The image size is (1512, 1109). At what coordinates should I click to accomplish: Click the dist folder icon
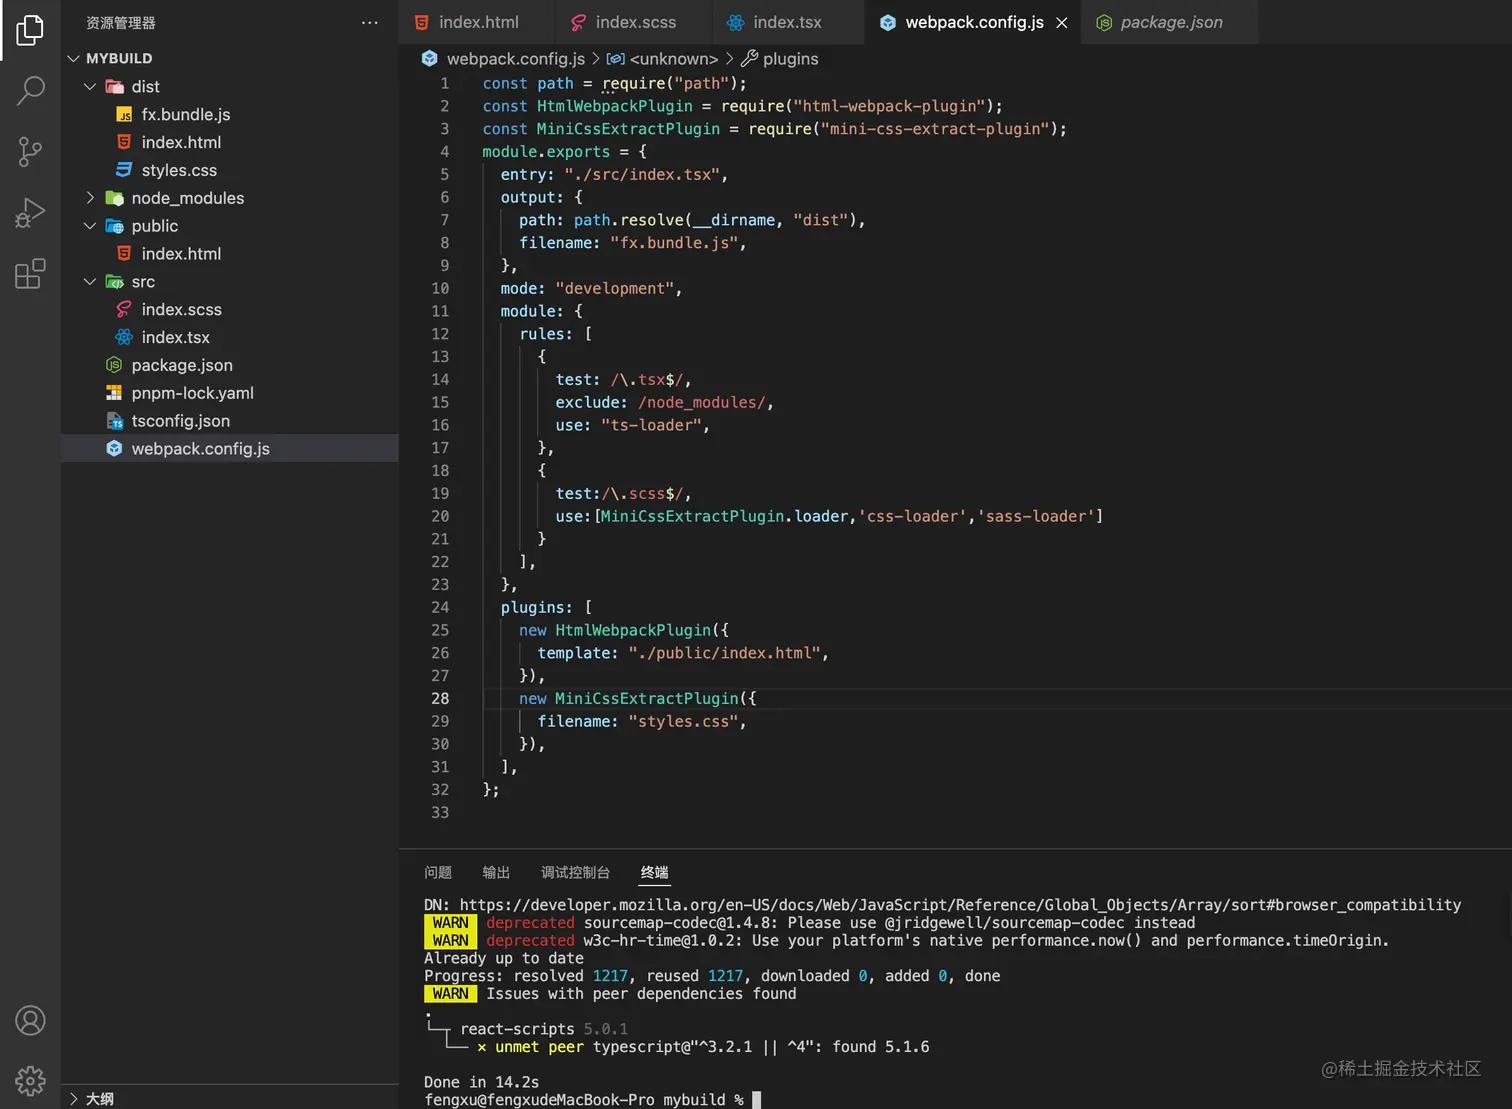point(114,86)
